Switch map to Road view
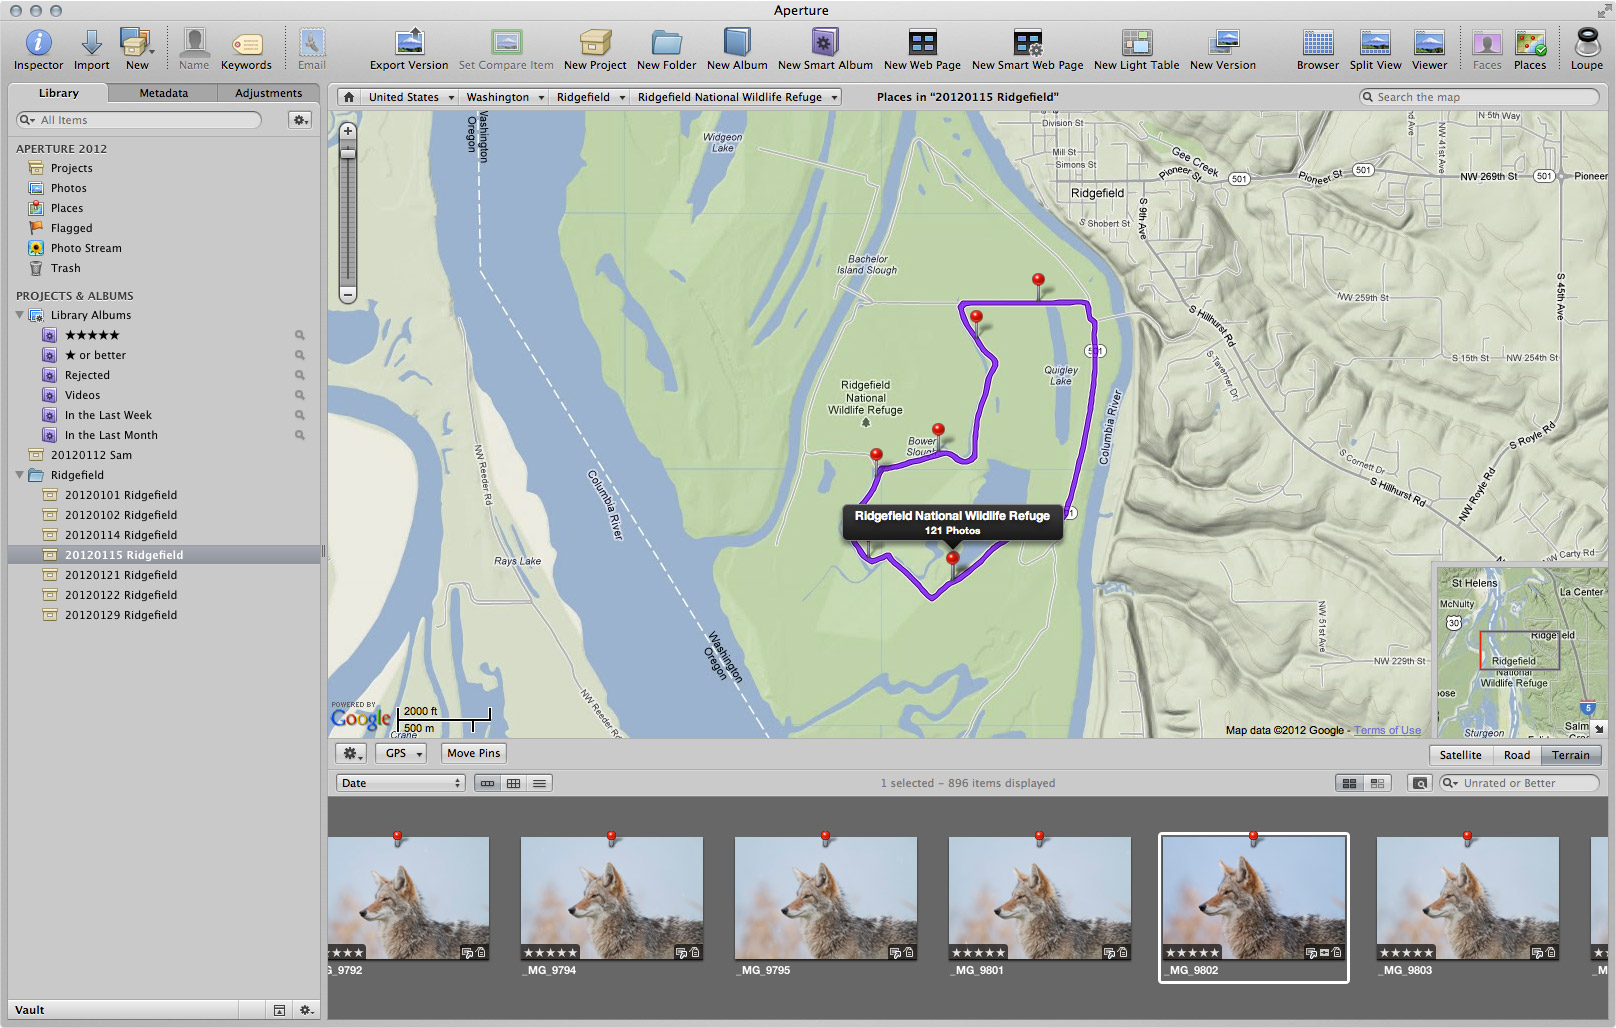1616x1028 pixels. 1516,755
